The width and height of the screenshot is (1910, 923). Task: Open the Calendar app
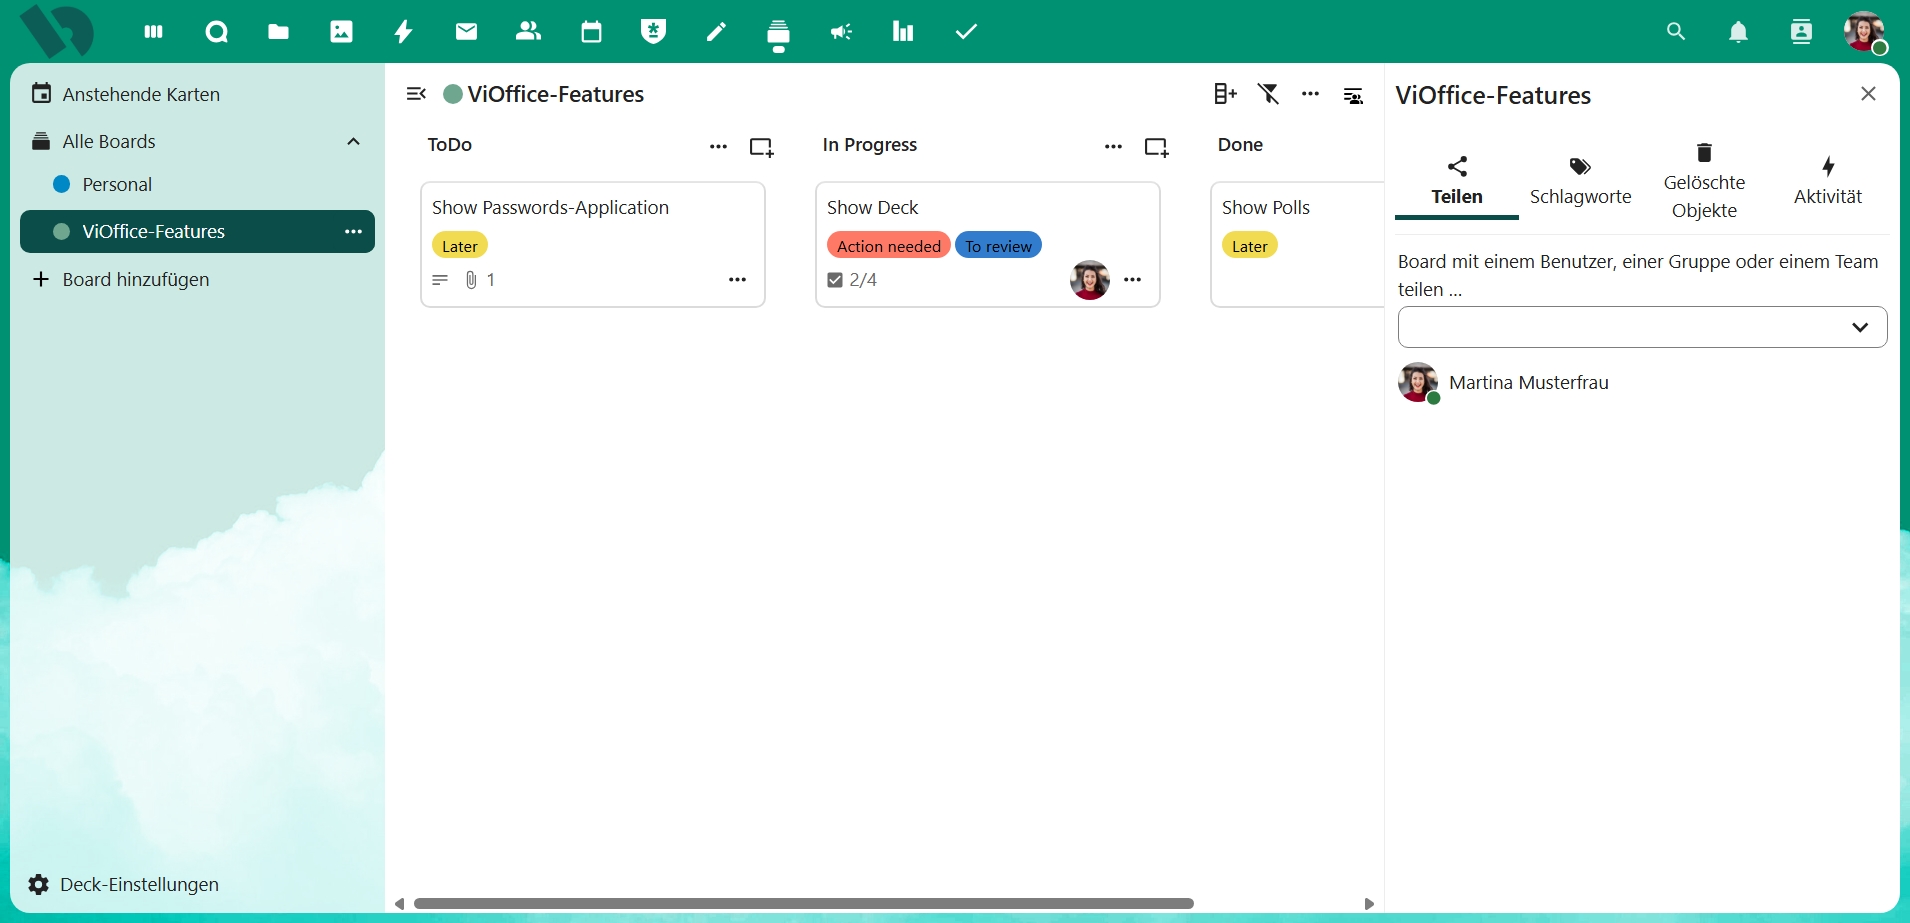tap(591, 32)
